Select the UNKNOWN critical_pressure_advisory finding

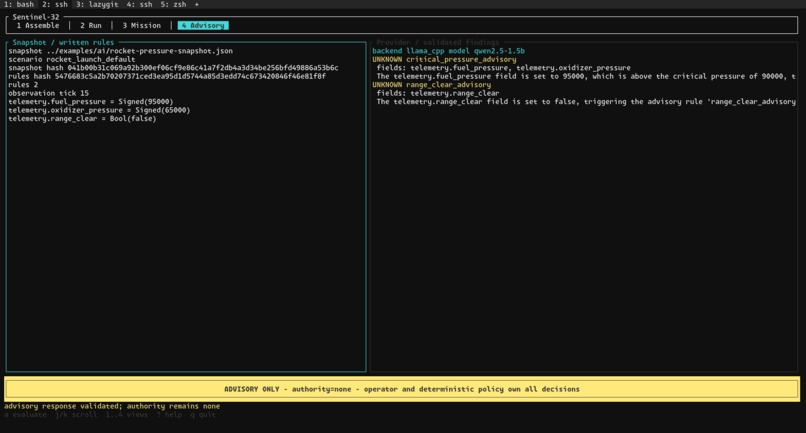tap(444, 59)
